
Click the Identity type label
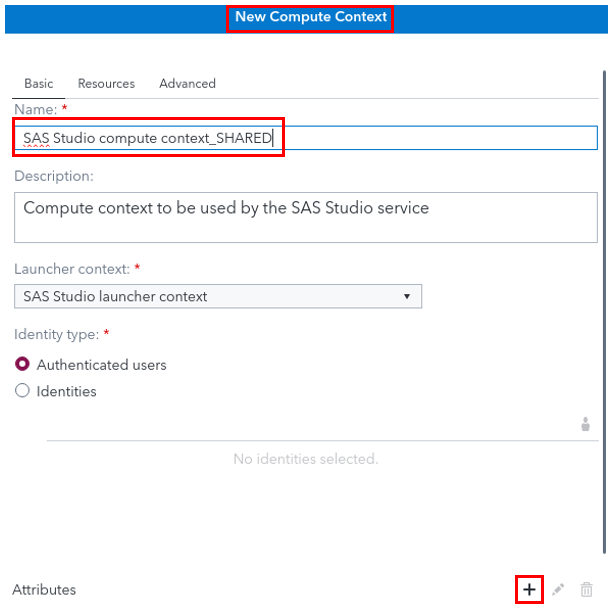point(57,334)
